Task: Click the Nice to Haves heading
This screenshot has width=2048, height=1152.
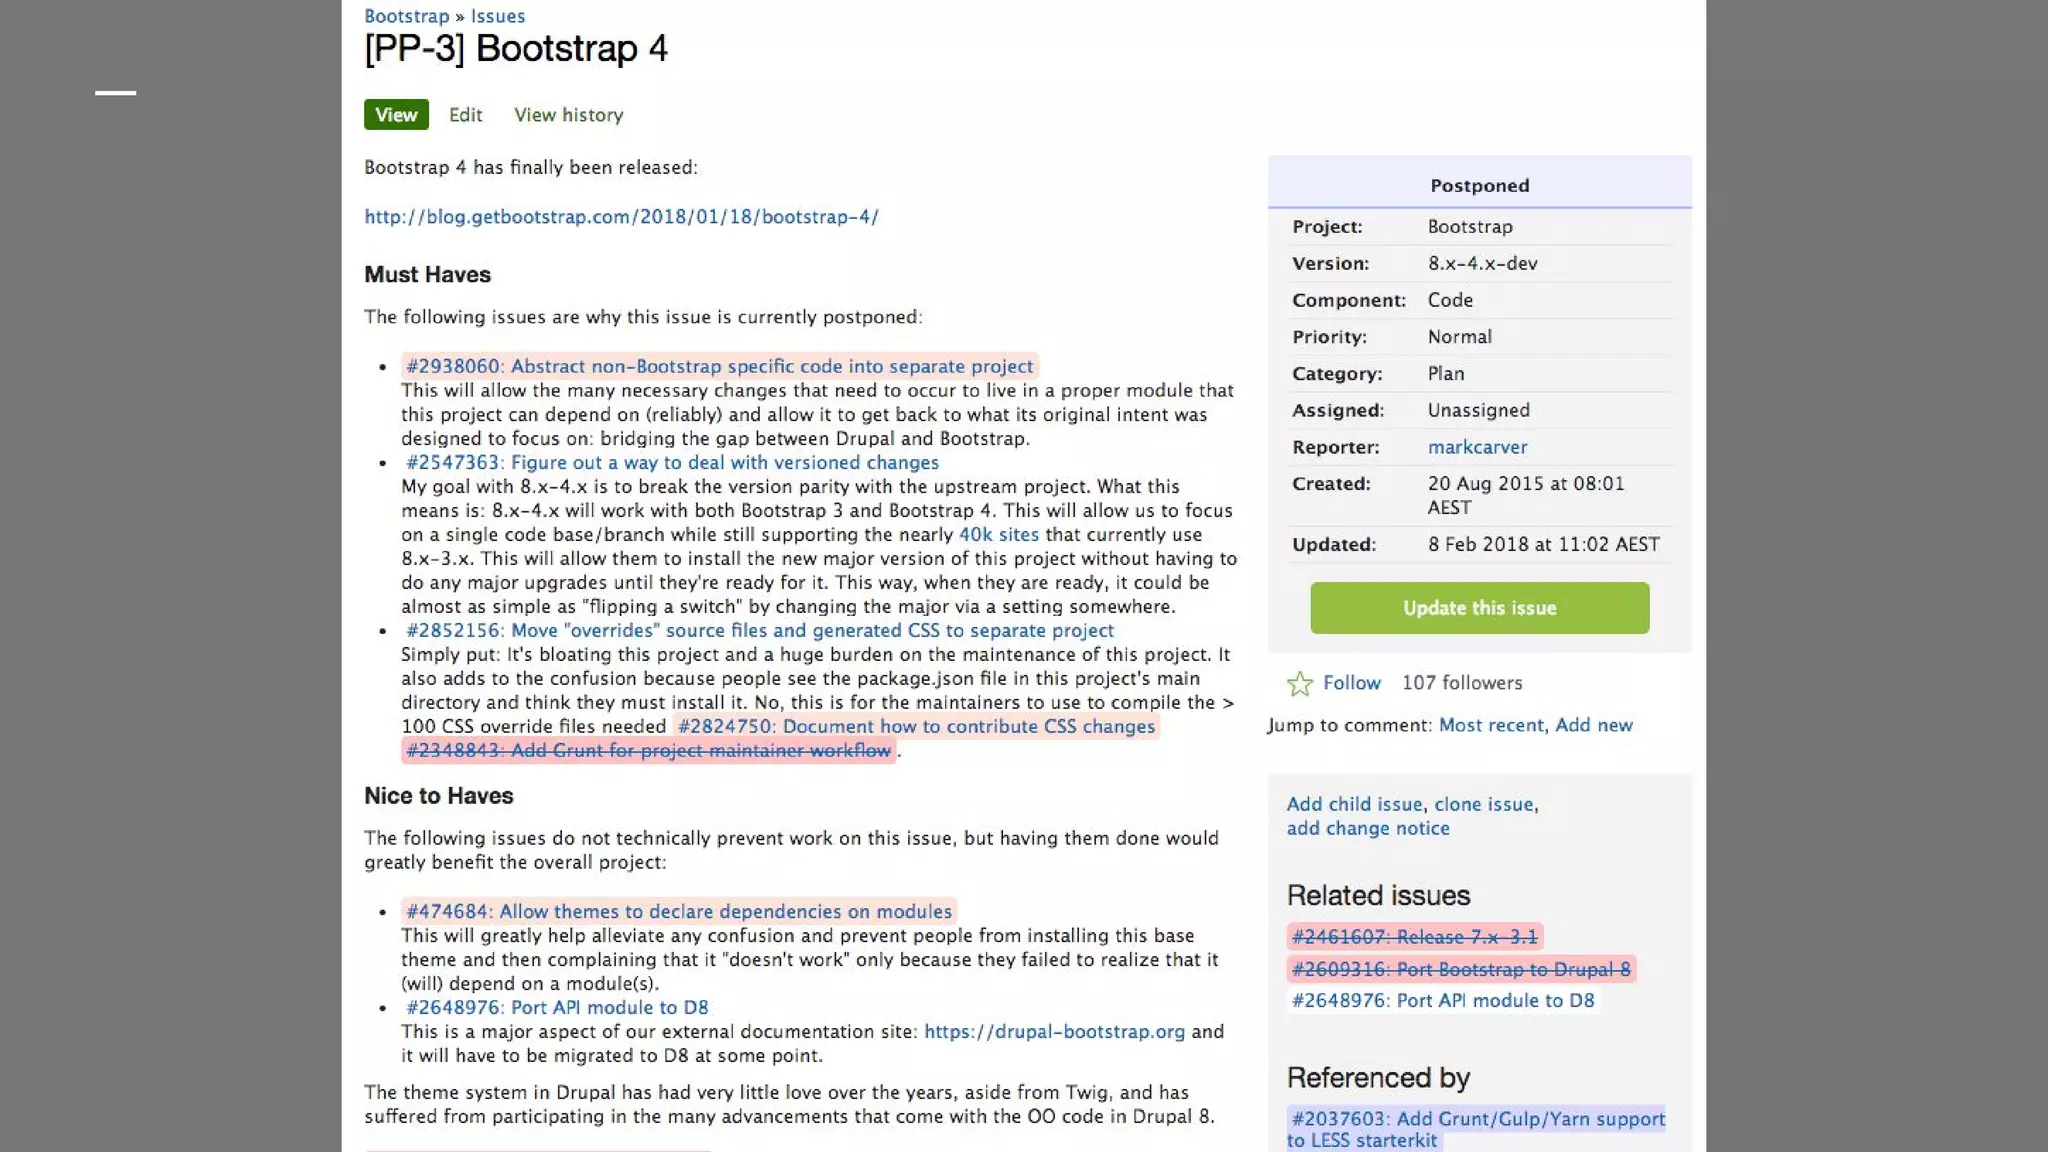Action: (x=438, y=796)
